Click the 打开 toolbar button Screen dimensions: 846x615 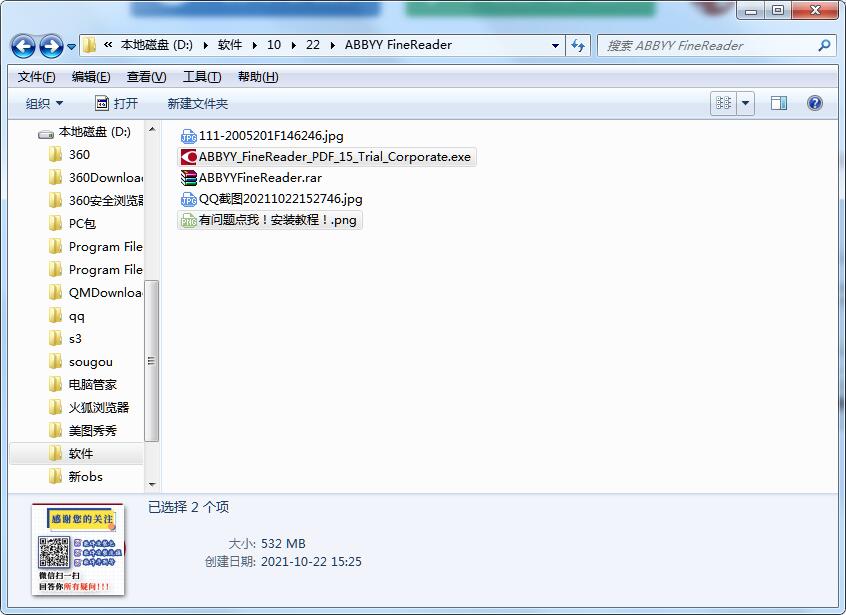coord(117,103)
